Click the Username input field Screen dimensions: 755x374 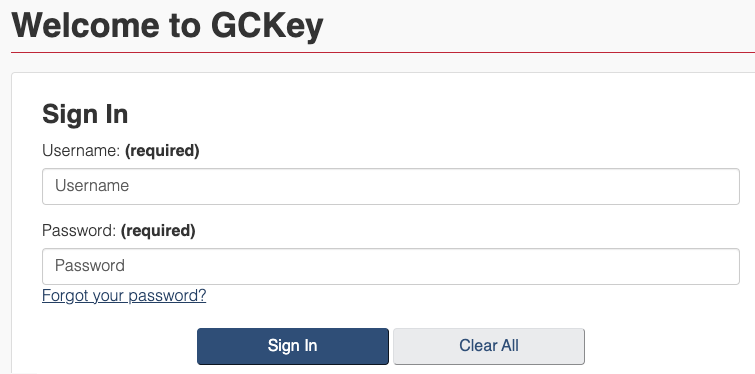pos(391,186)
